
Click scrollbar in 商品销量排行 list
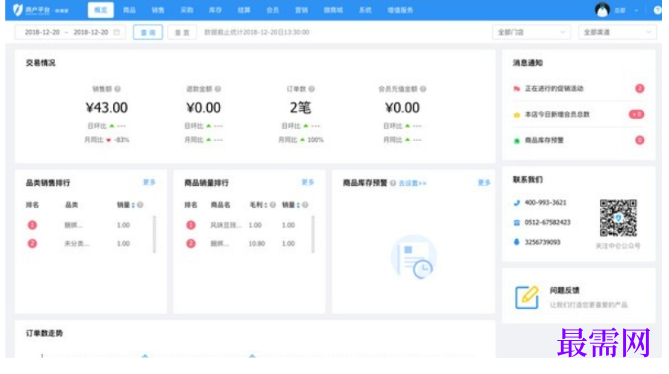pos(313,234)
